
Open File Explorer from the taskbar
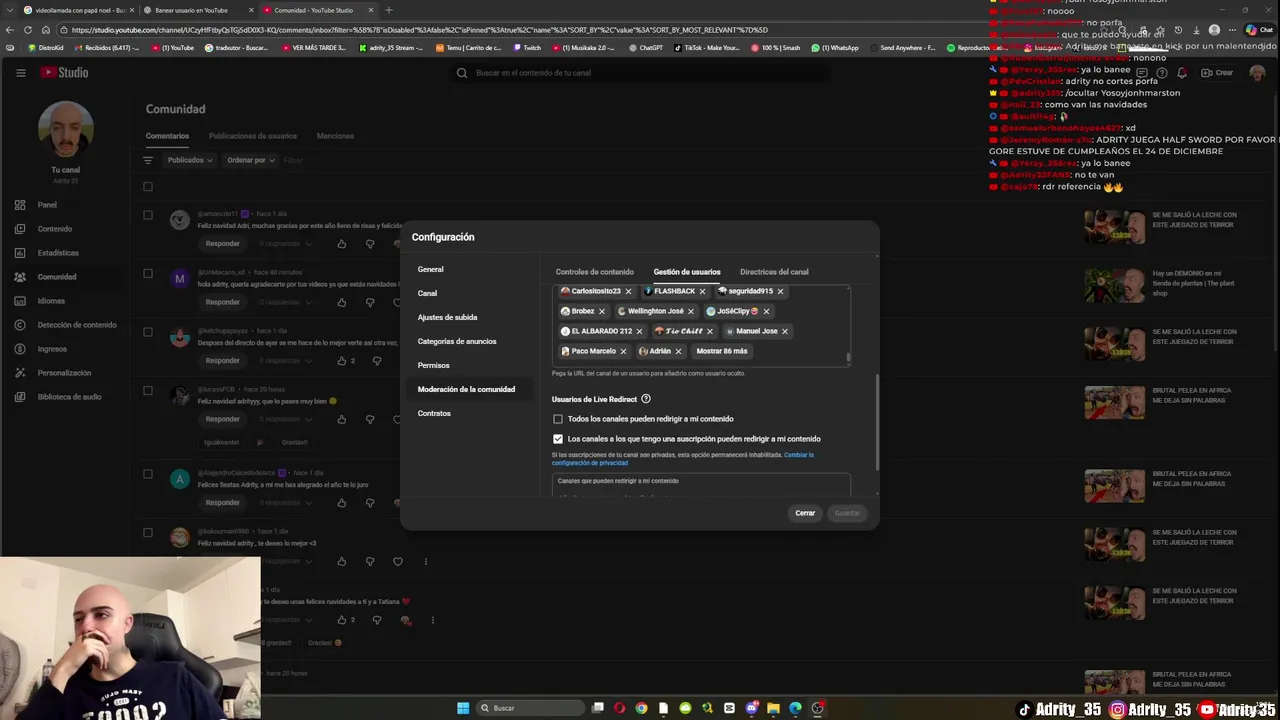773,708
